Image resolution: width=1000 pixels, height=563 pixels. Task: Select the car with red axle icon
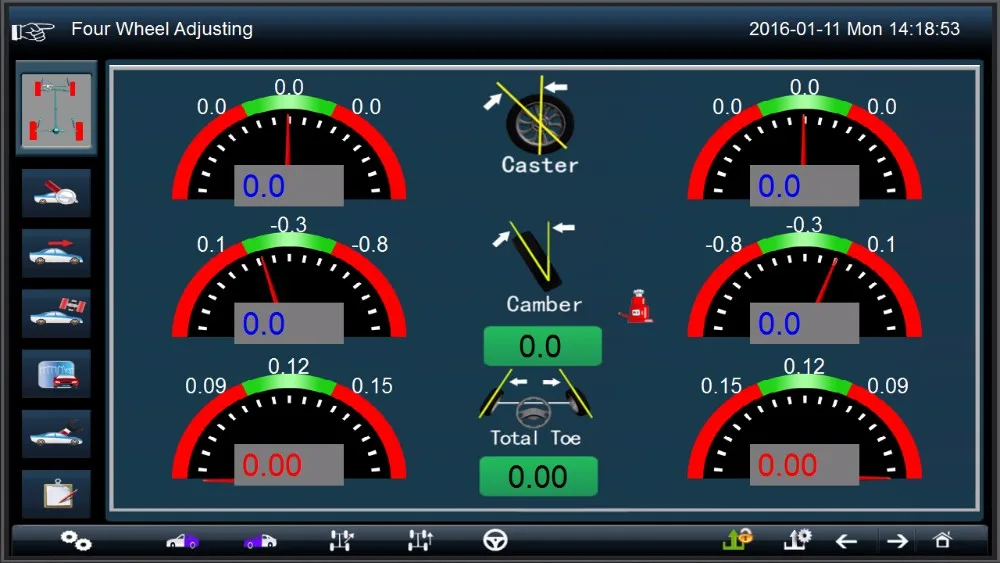pos(56,313)
